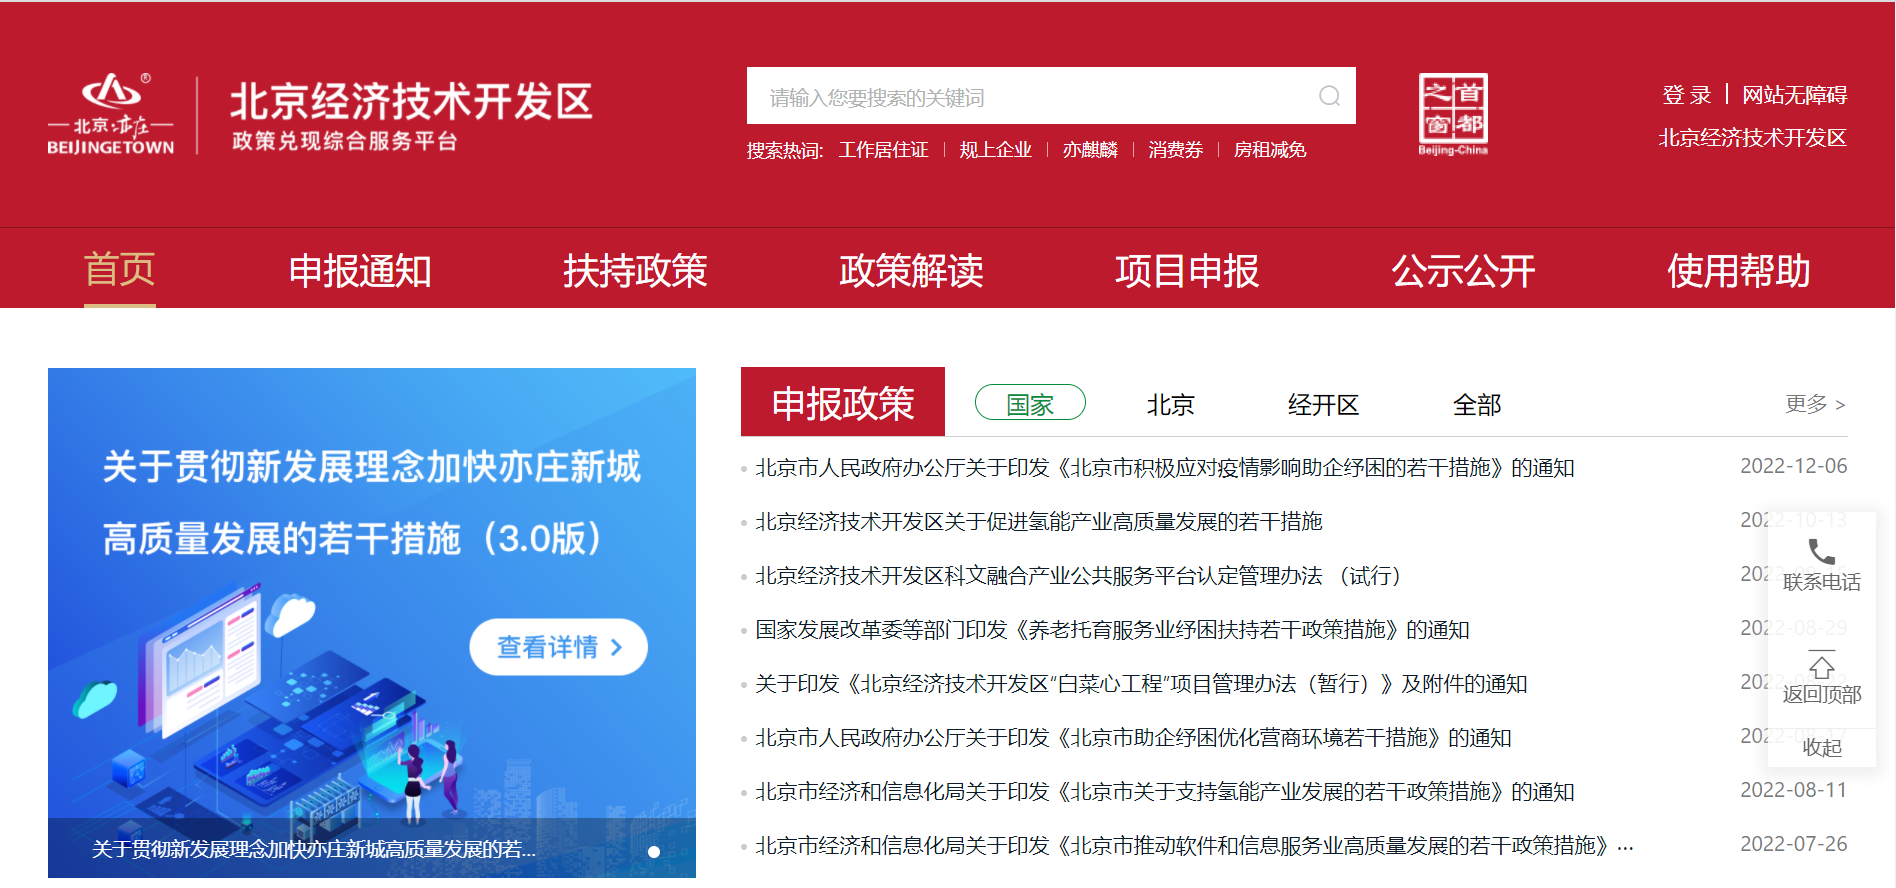Click the Beijing E-Town logo

pos(111,114)
